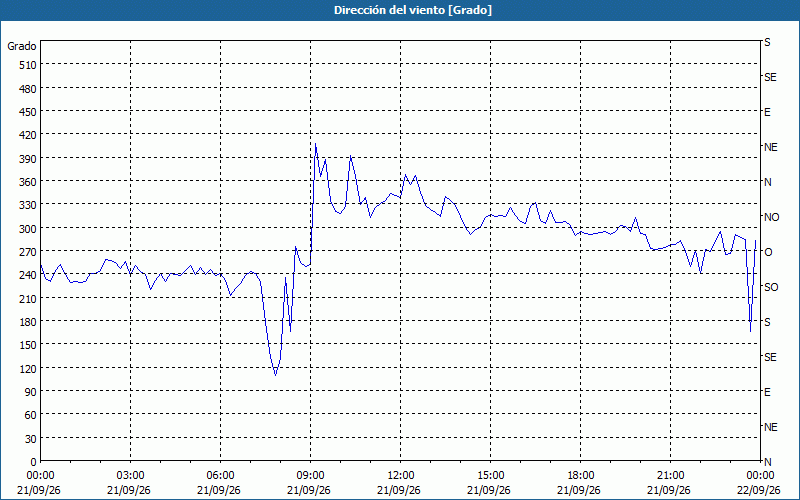Click the 180 degree label on left axis
This screenshot has height=500, width=800.
(29, 322)
